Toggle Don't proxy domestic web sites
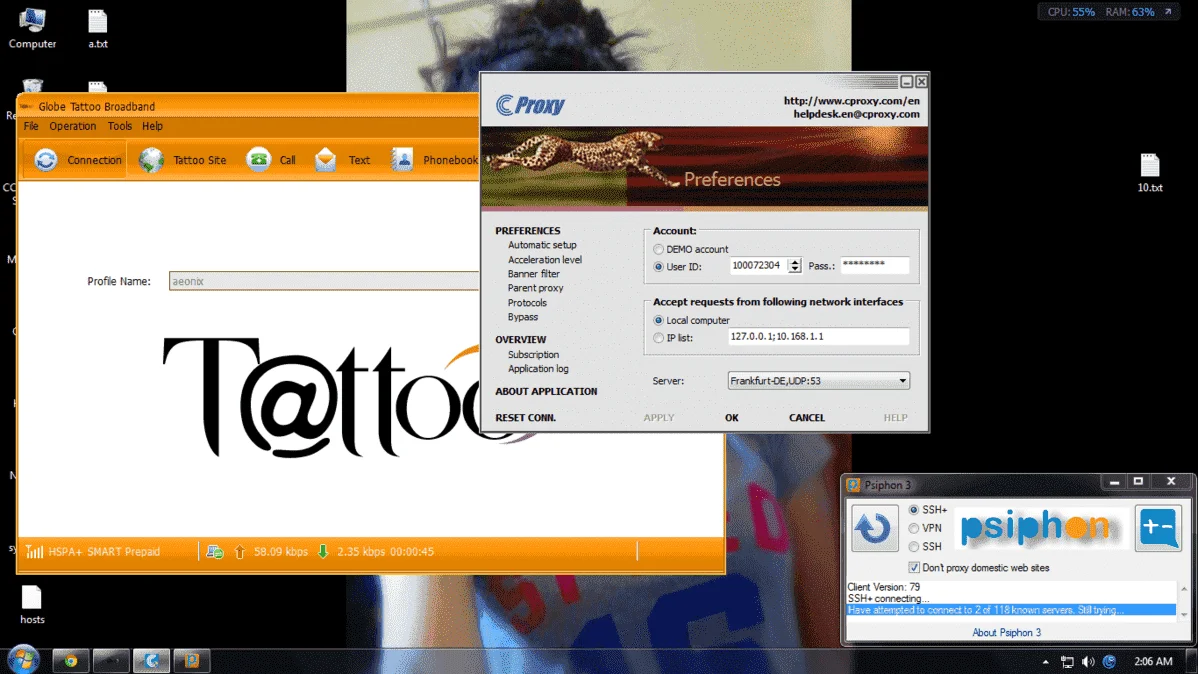The image size is (1198, 674). click(914, 568)
